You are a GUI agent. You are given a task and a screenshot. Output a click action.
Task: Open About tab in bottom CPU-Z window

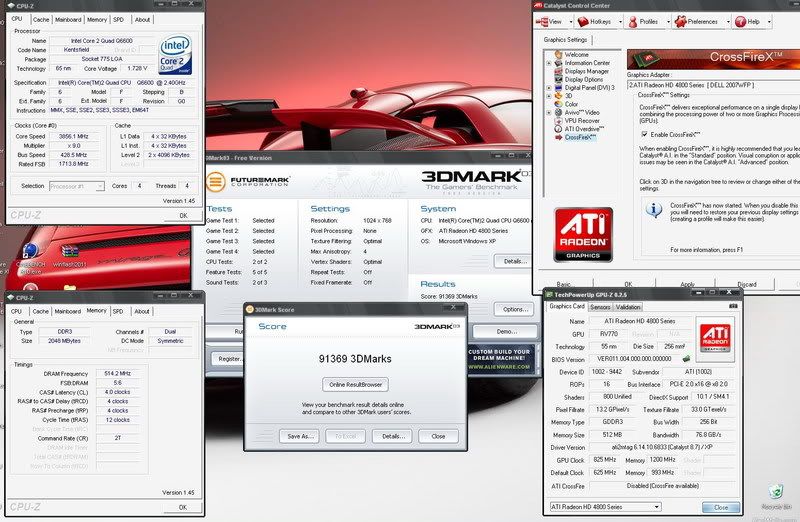142,311
